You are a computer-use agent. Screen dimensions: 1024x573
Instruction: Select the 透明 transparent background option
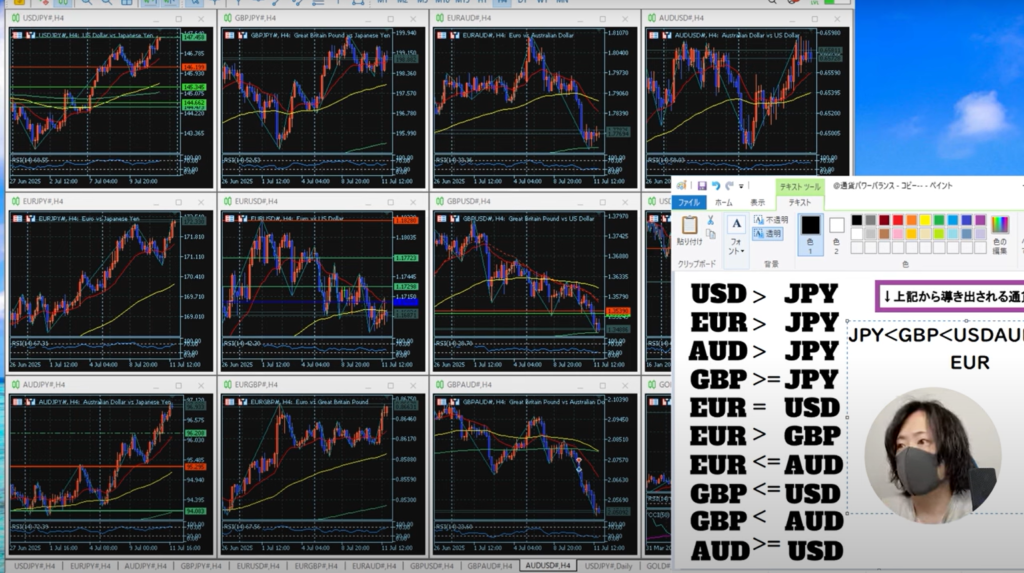click(767, 233)
